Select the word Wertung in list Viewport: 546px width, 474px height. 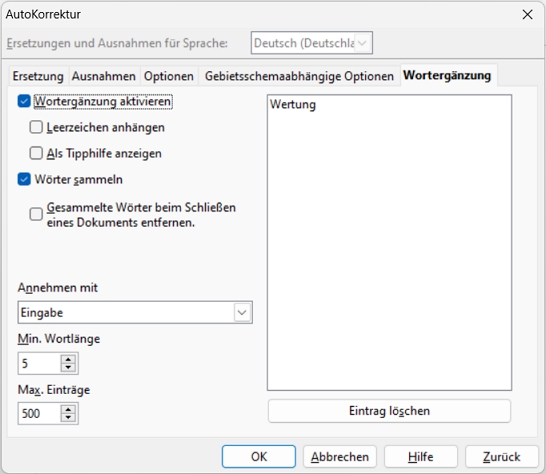[293, 104]
